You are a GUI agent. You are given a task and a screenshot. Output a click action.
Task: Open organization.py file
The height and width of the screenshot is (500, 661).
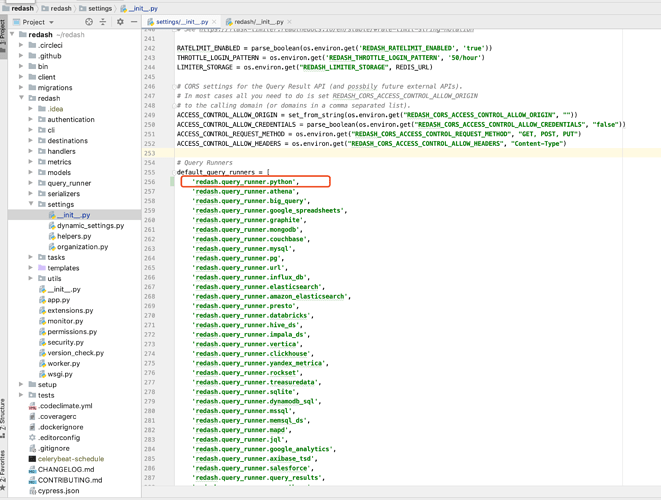(83, 247)
